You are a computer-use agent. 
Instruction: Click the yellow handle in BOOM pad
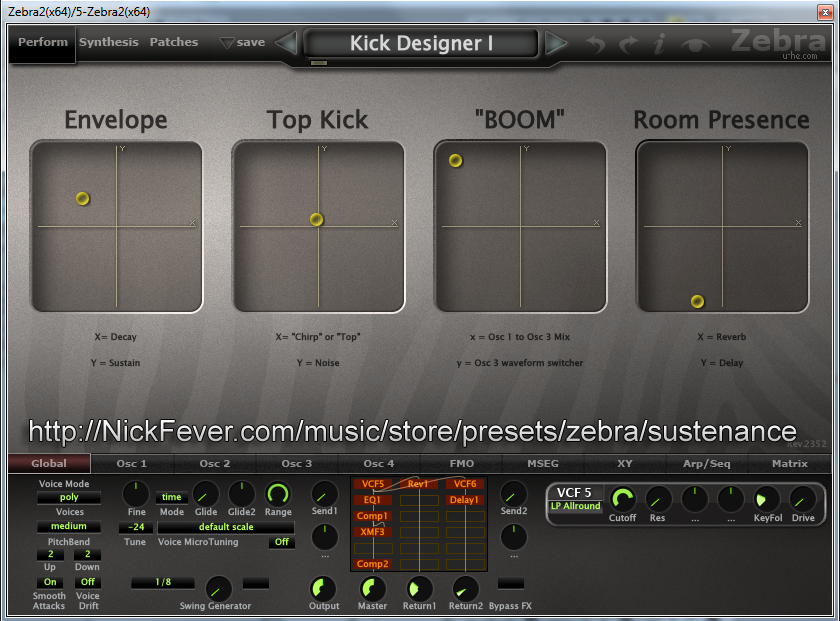pyautogui.click(x=455, y=160)
